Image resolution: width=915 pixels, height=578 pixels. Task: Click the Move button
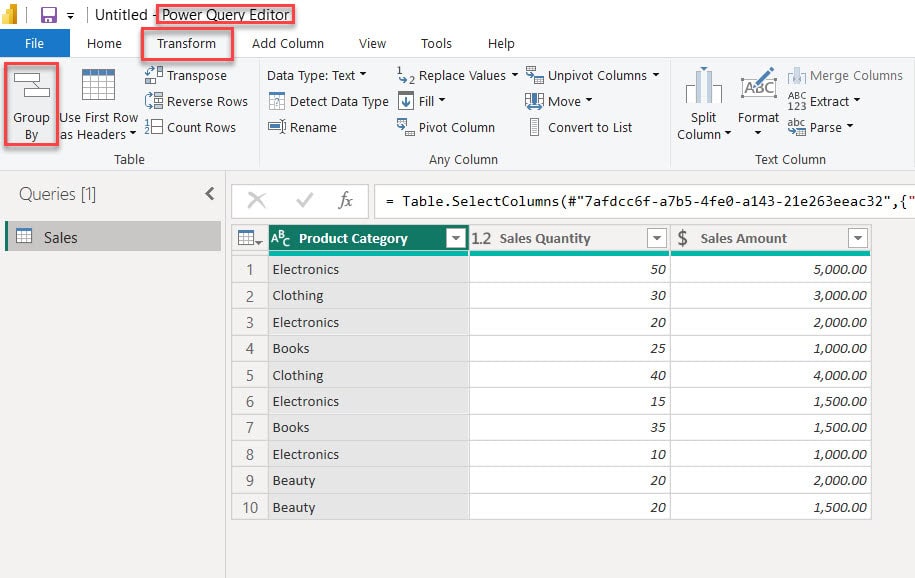(558, 102)
